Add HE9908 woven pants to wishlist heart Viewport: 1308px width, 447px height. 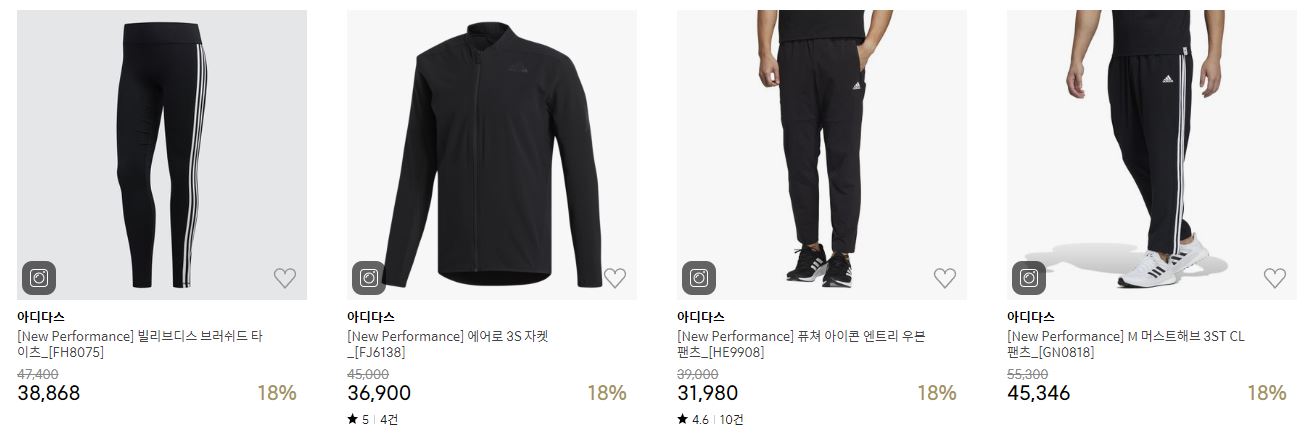pyautogui.click(x=945, y=278)
